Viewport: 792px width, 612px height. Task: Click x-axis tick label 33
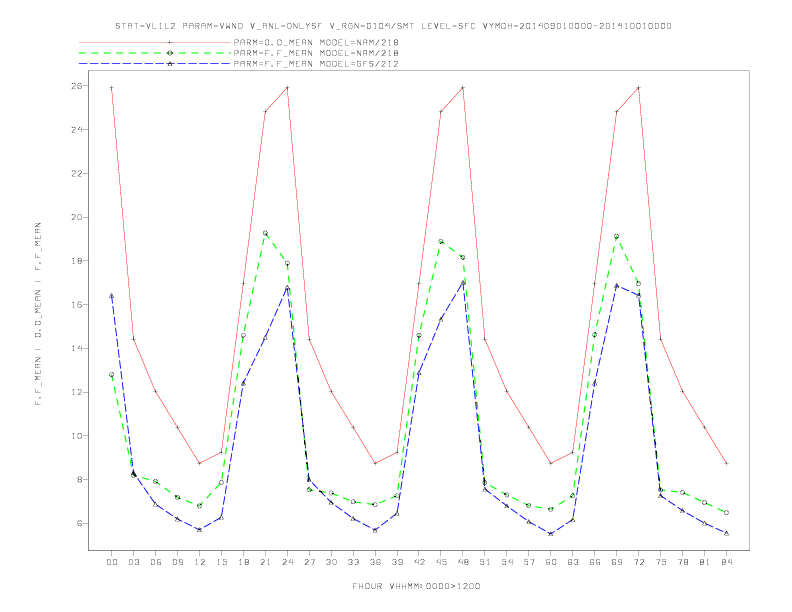click(x=353, y=562)
